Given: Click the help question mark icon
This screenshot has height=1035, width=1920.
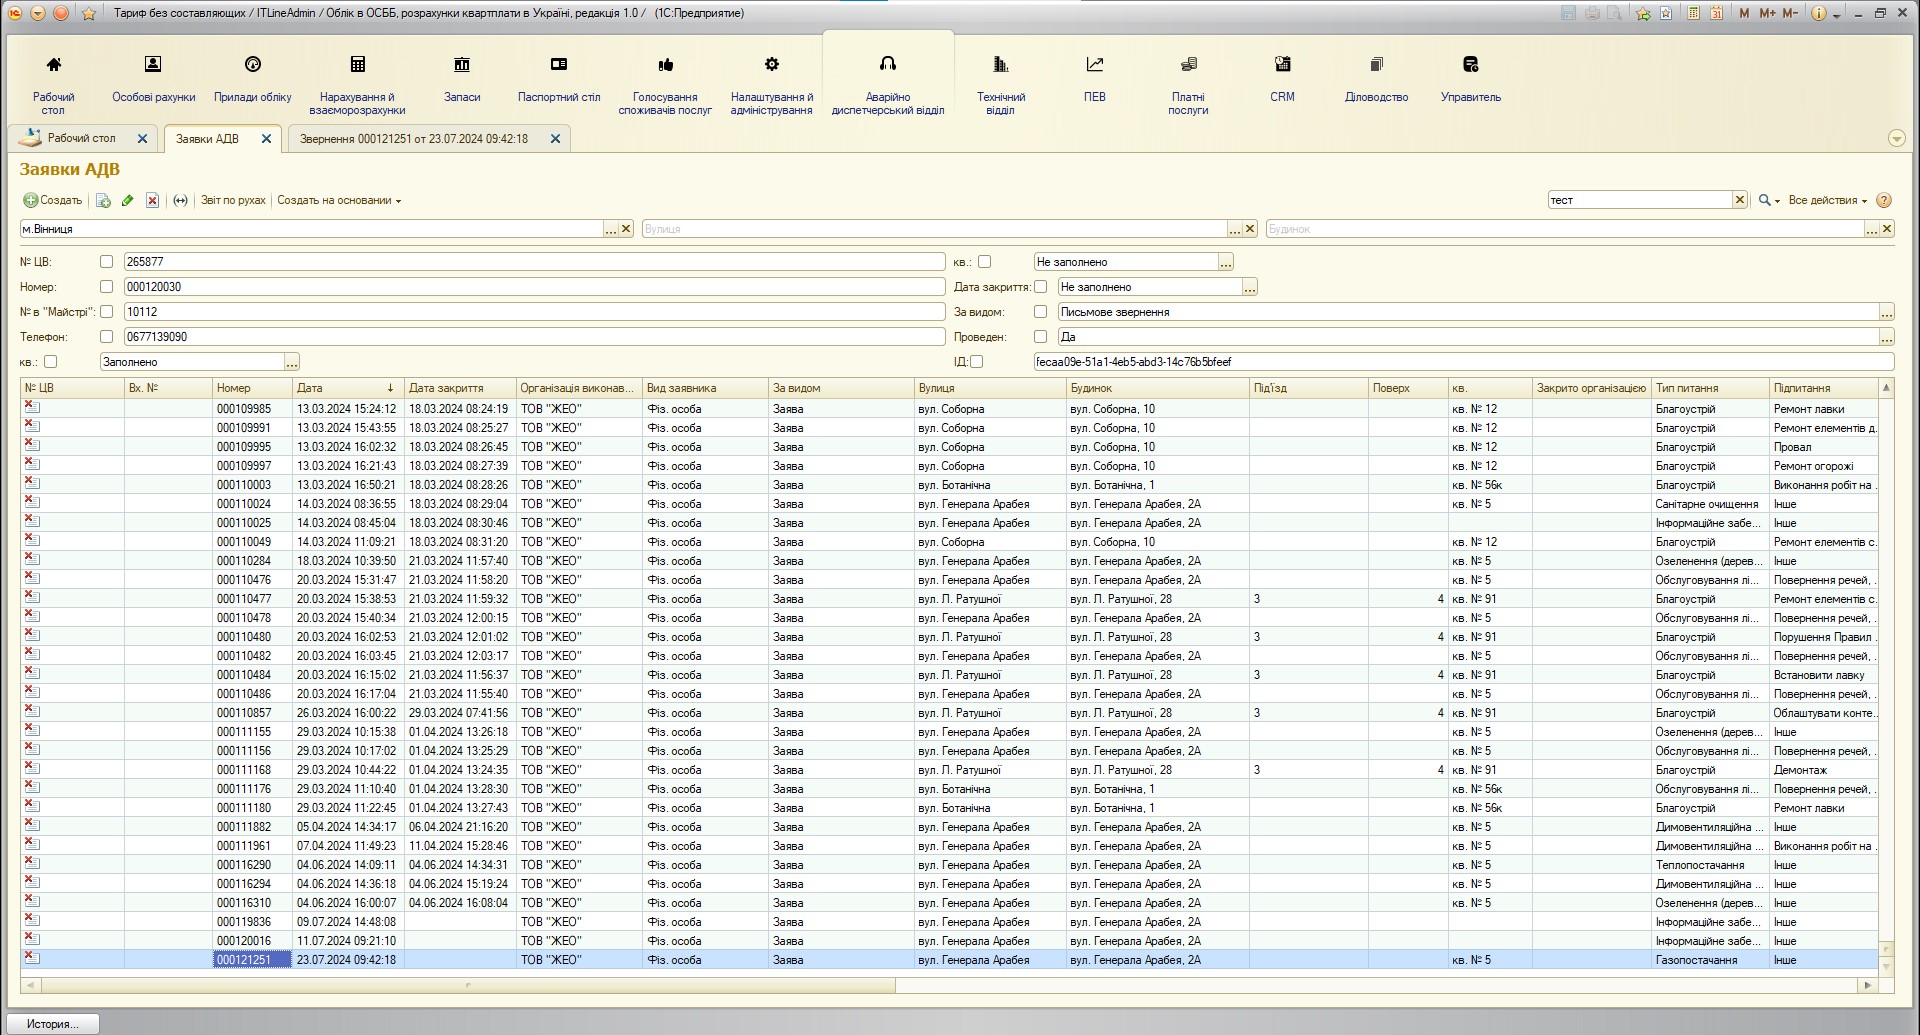Looking at the screenshot, I should pyautogui.click(x=1884, y=201).
